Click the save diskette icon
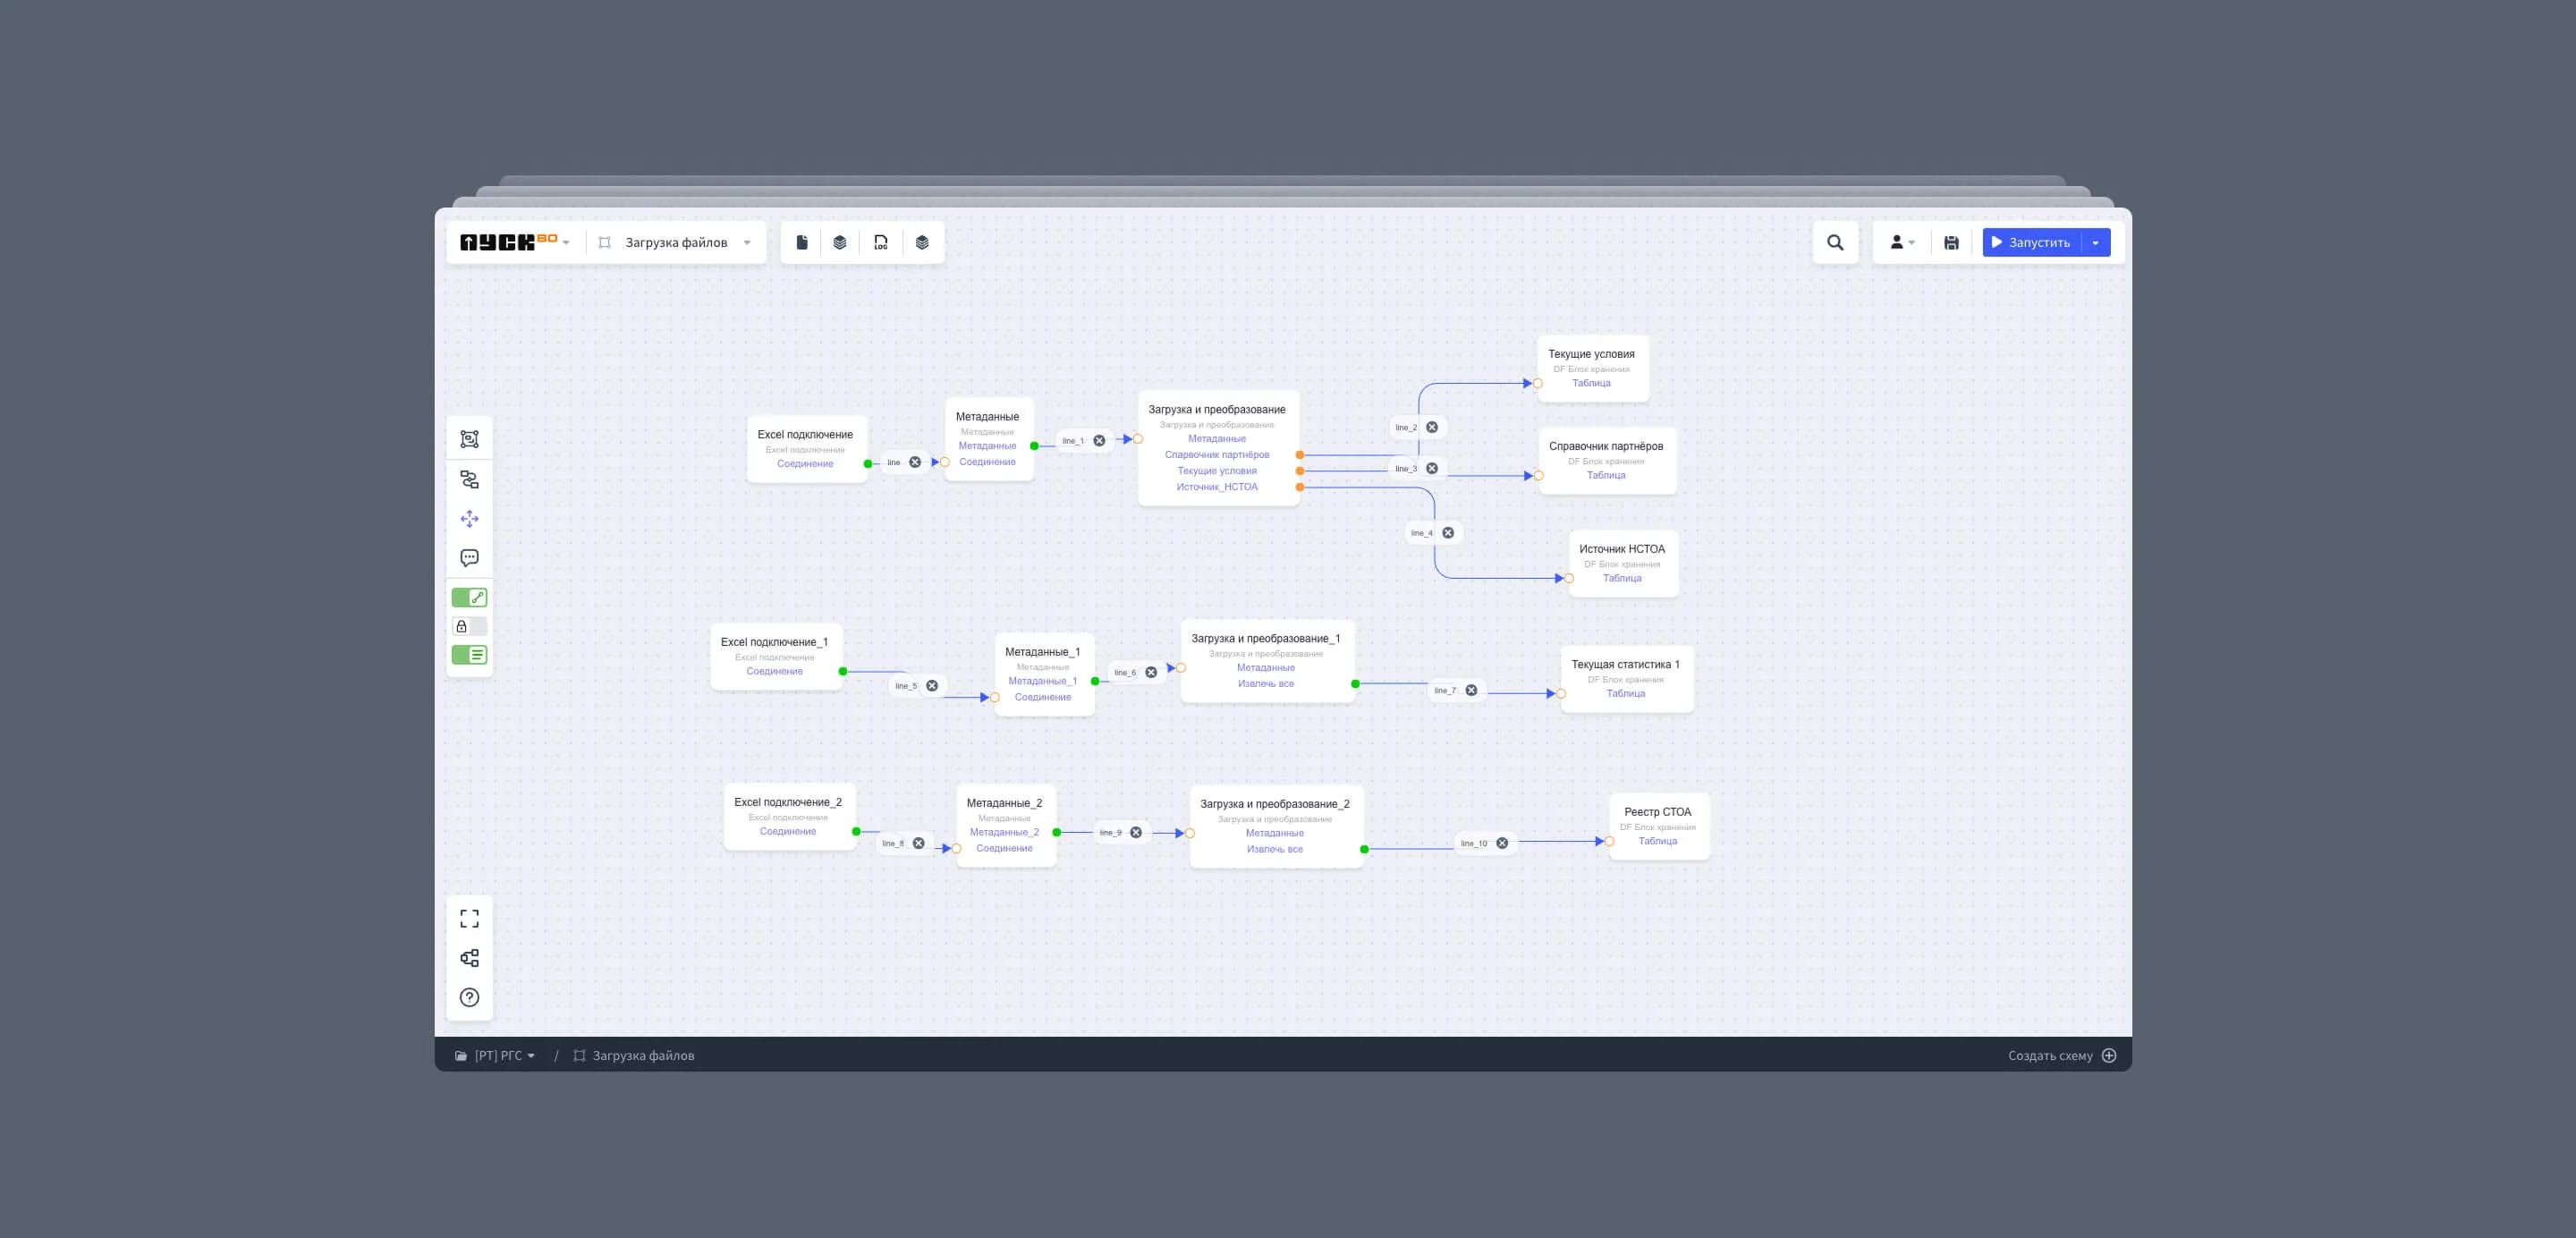This screenshot has height=1238, width=2576. [1951, 243]
